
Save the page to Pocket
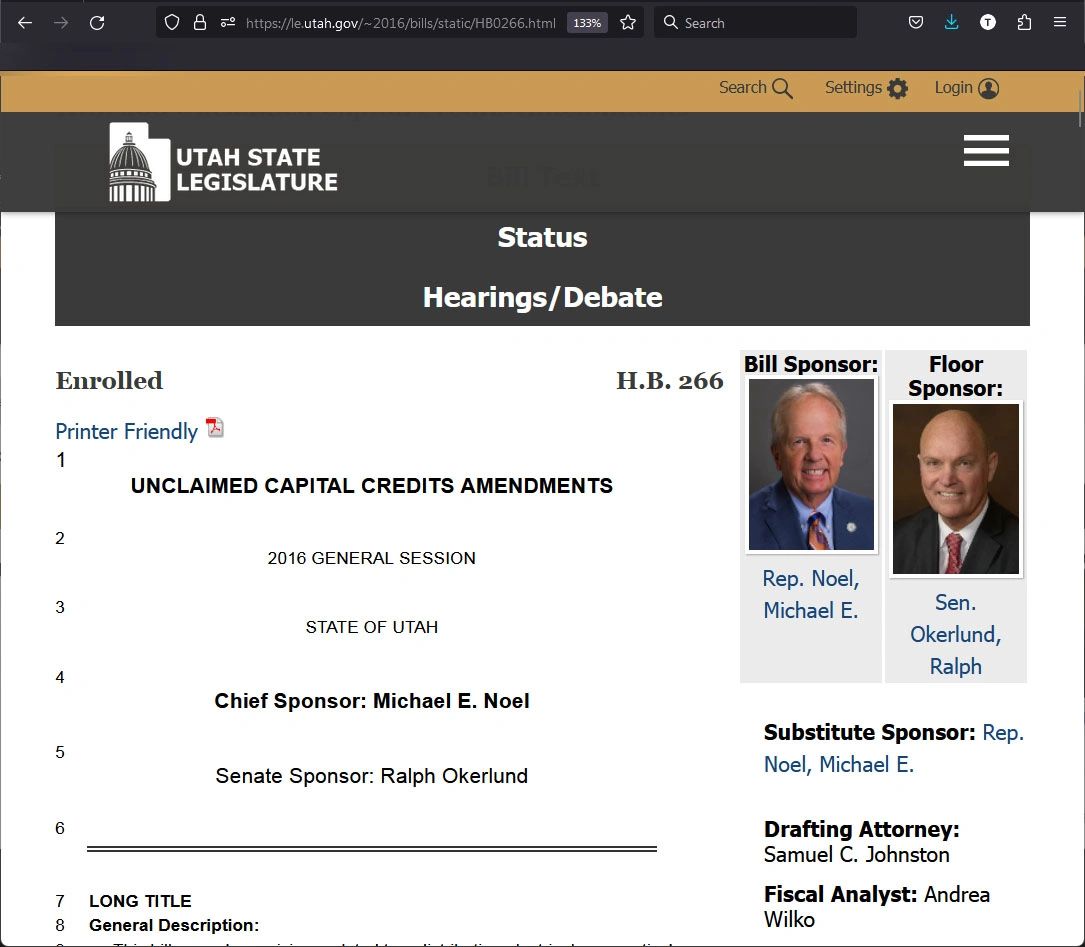(x=915, y=23)
